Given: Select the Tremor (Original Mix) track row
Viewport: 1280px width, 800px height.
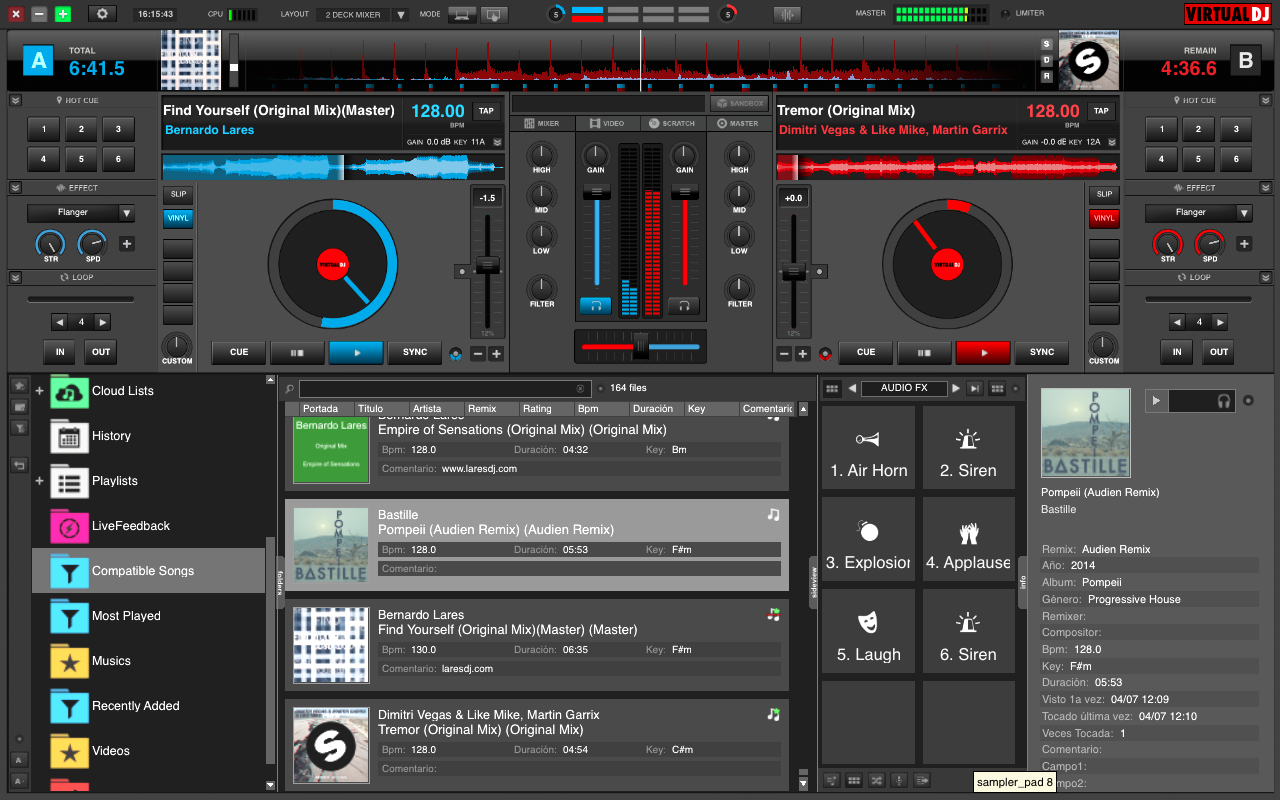Looking at the screenshot, I should (537, 740).
